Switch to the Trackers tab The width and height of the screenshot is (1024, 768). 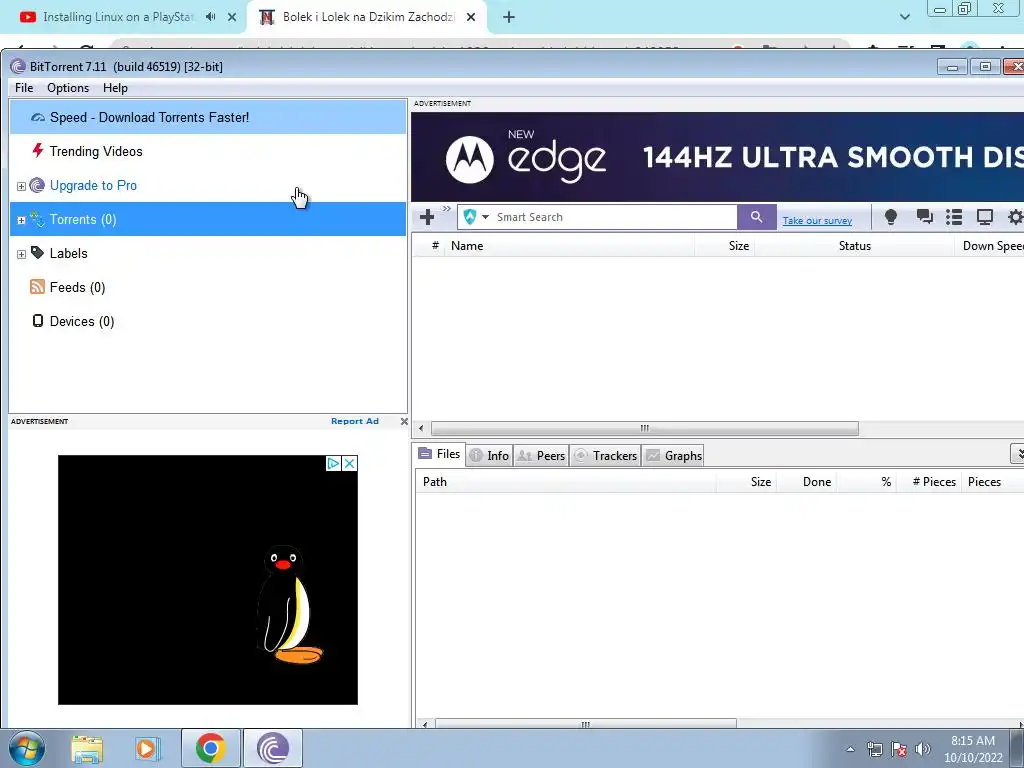[x=605, y=456]
